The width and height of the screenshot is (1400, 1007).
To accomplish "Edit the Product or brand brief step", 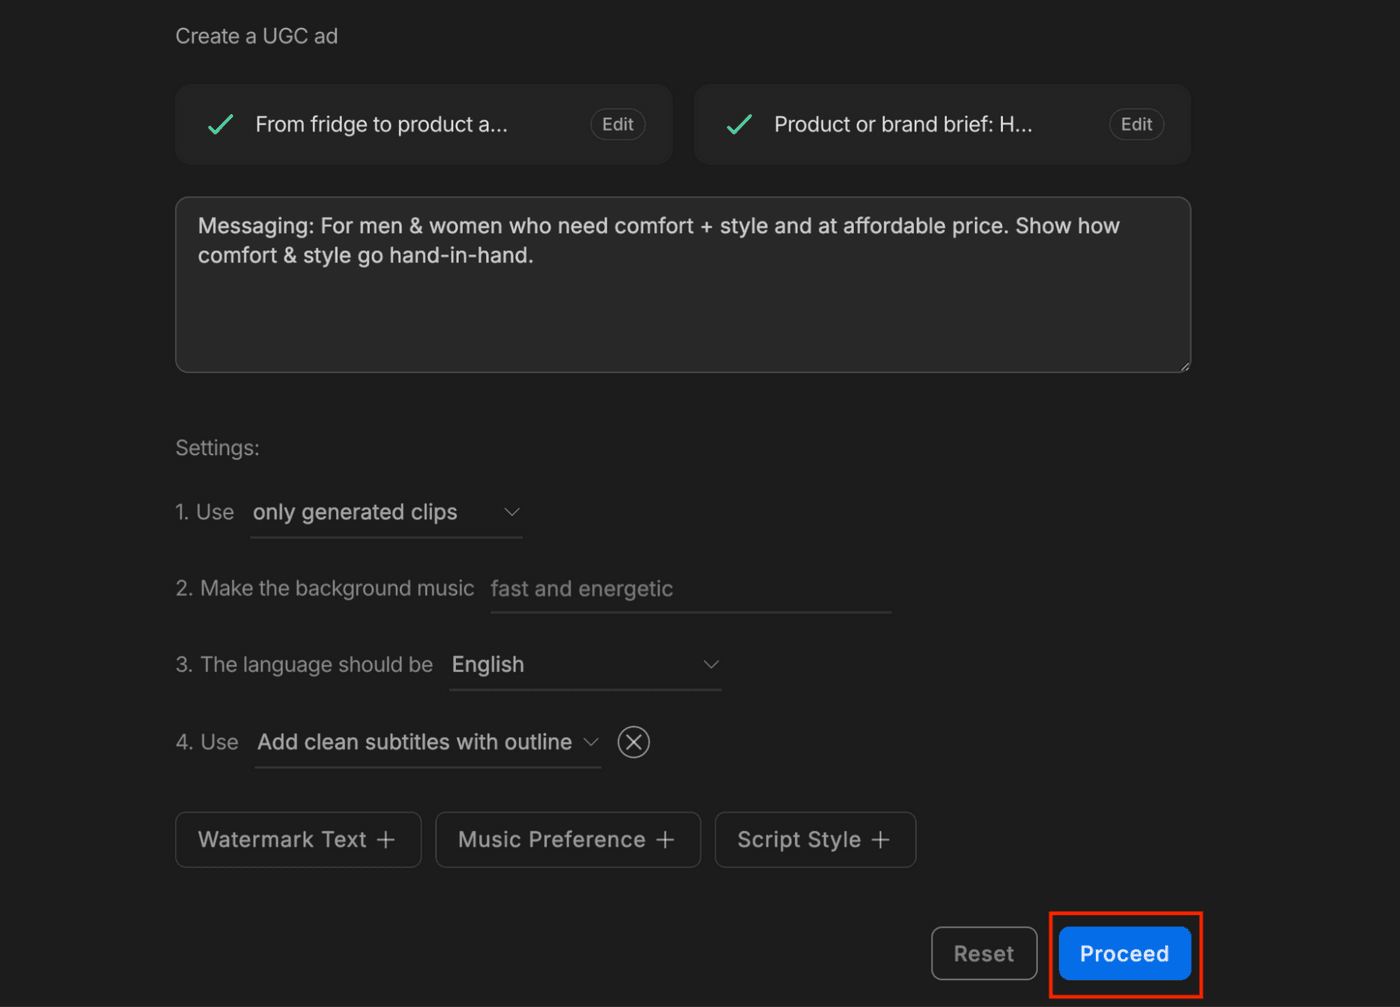I will pyautogui.click(x=1136, y=124).
